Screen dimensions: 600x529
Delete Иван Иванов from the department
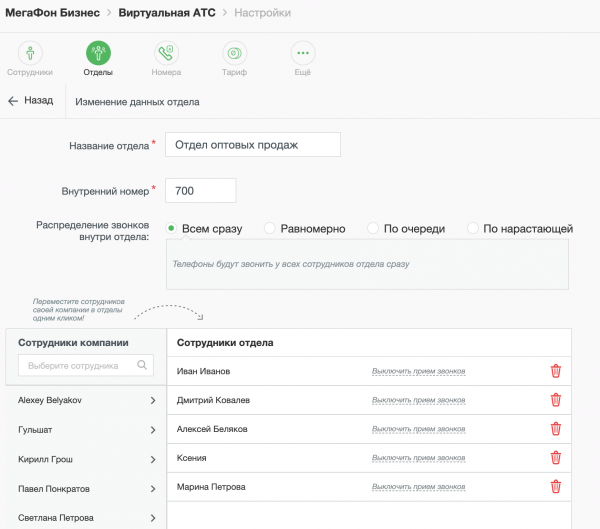pos(556,371)
